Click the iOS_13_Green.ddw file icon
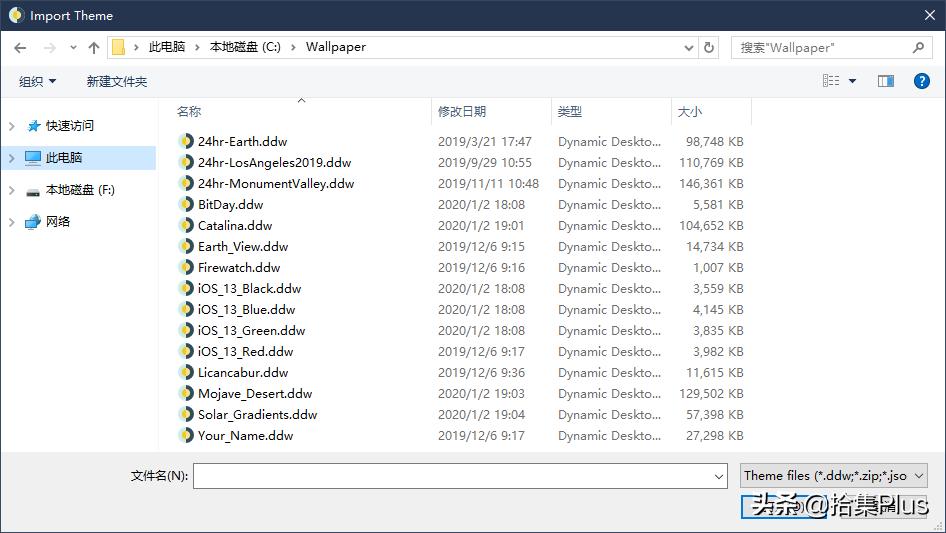Image resolution: width=946 pixels, height=533 pixels. pos(186,330)
